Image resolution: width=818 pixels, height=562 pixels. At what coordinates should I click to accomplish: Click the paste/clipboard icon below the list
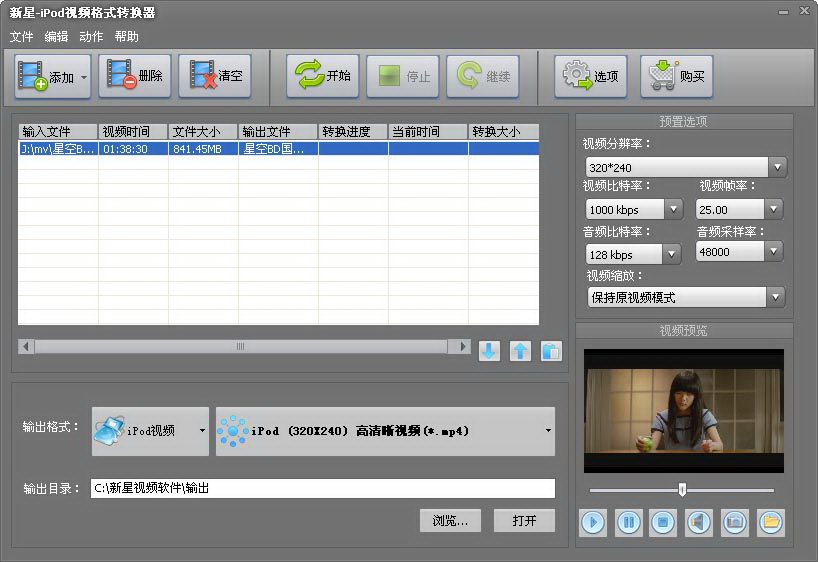point(551,351)
